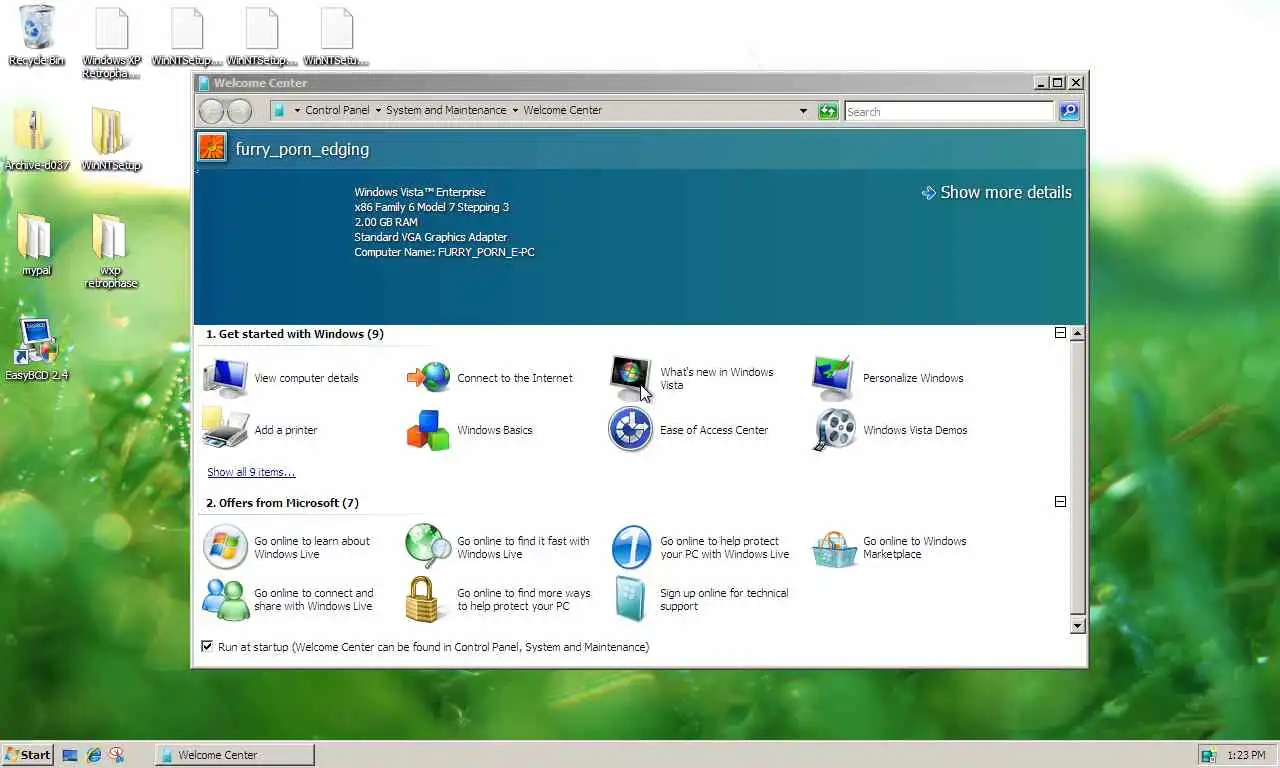Click Show all 9 items link
Image resolution: width=1280 pixels, height=768 pixels.
(251, 472)
